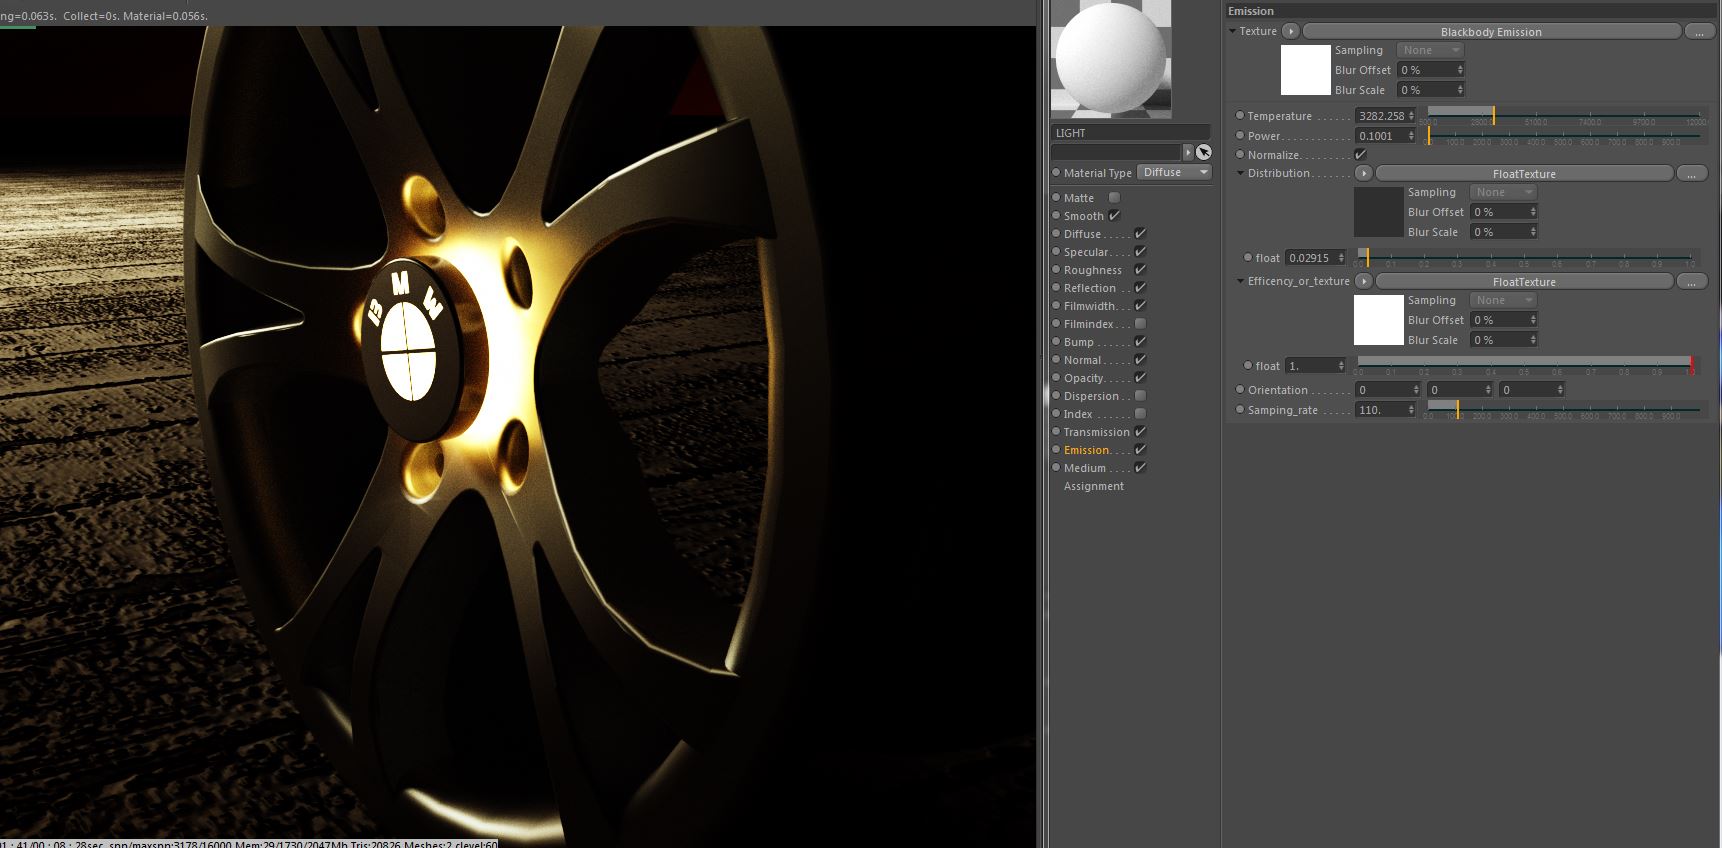Open the Medium channel page label
This screenshot has height=848, width=1722.
click(1085, 468)
